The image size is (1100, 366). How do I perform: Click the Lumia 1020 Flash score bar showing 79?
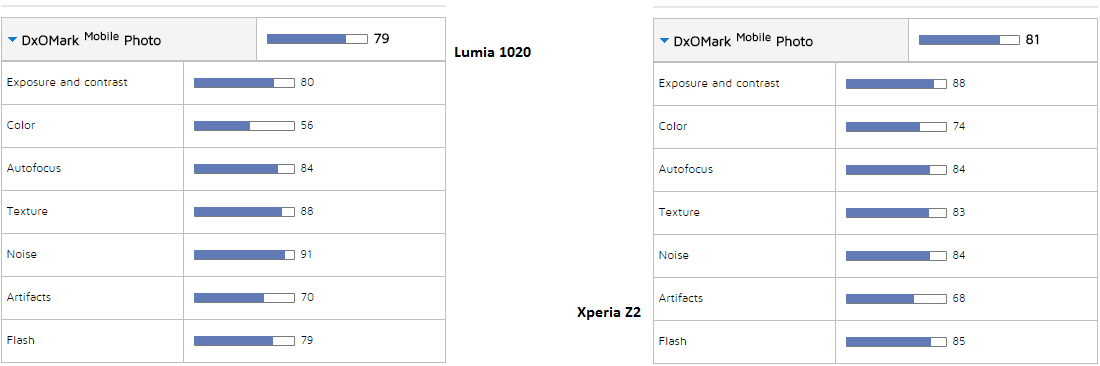pos(244,341)
